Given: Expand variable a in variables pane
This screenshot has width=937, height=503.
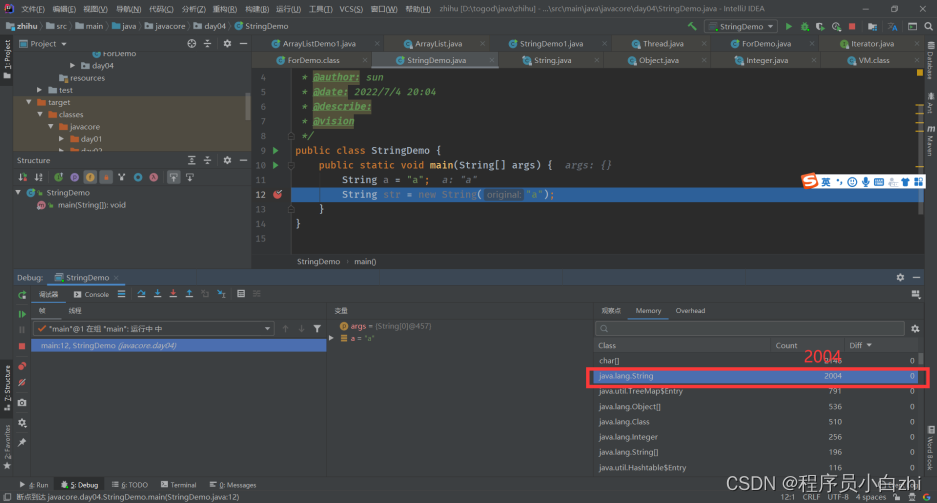Looking at the screenshot, I should point(332,338).
